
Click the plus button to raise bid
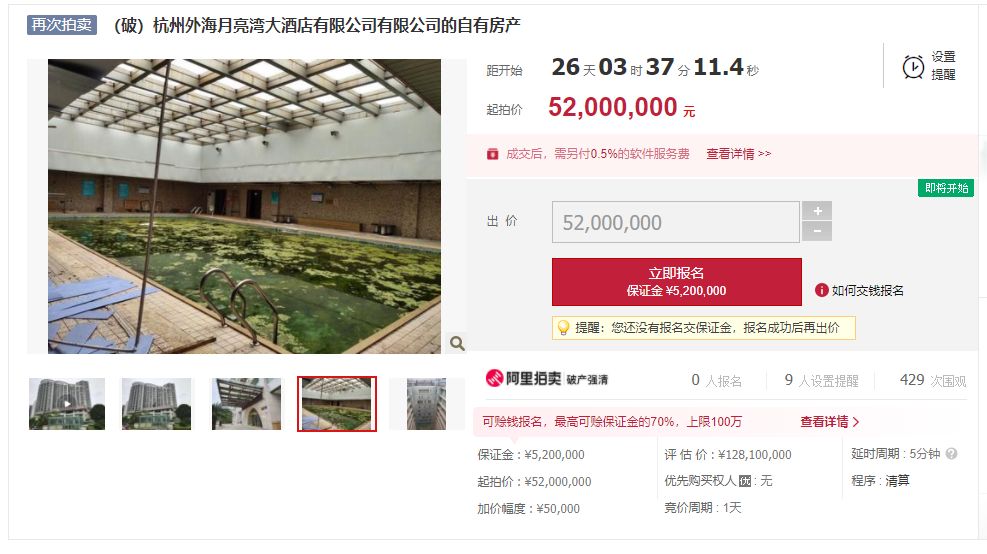[817, 211]
